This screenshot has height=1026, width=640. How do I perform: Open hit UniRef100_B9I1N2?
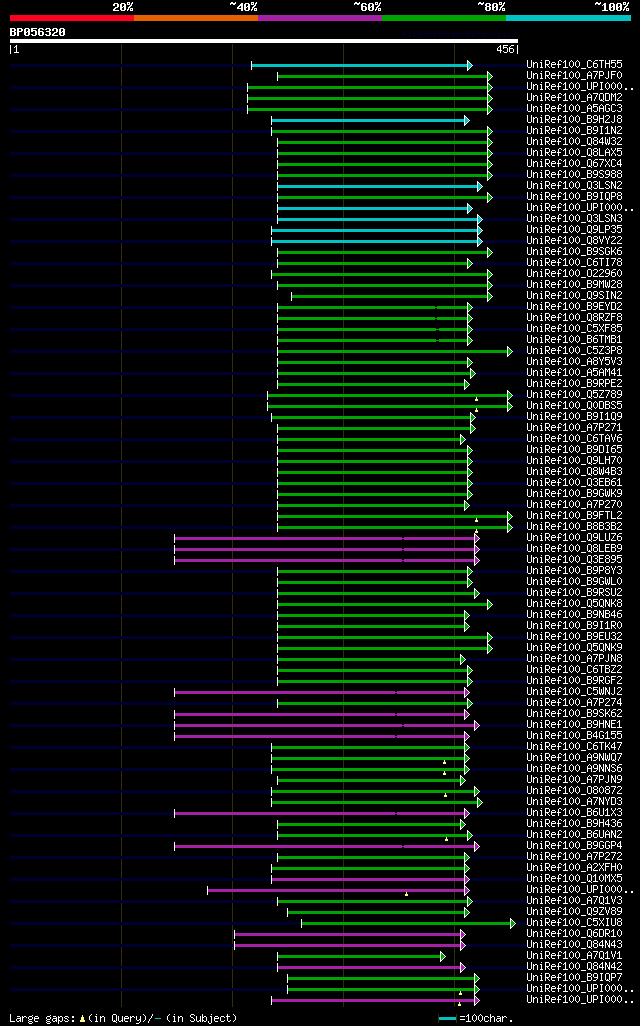click(x=575, y=130)
